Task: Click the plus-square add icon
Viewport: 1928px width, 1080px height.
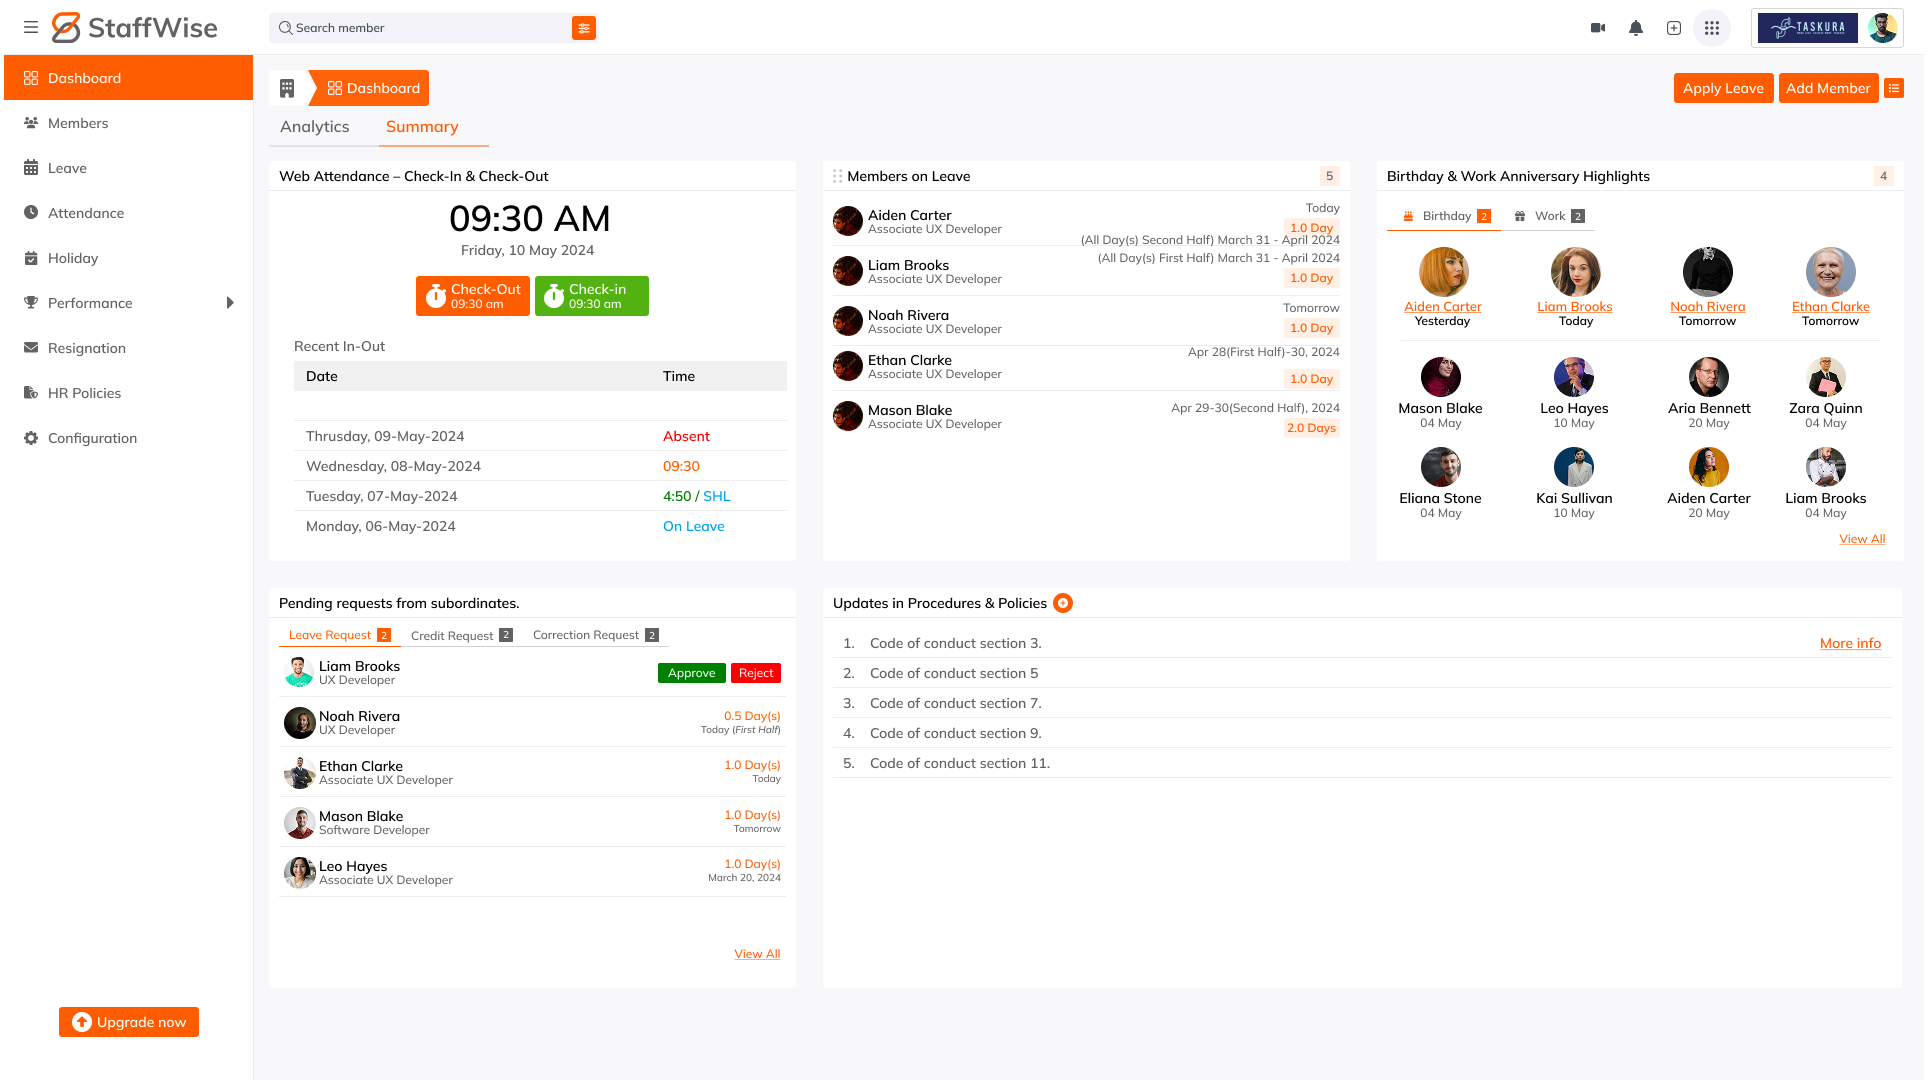Action: point(1674,28)
